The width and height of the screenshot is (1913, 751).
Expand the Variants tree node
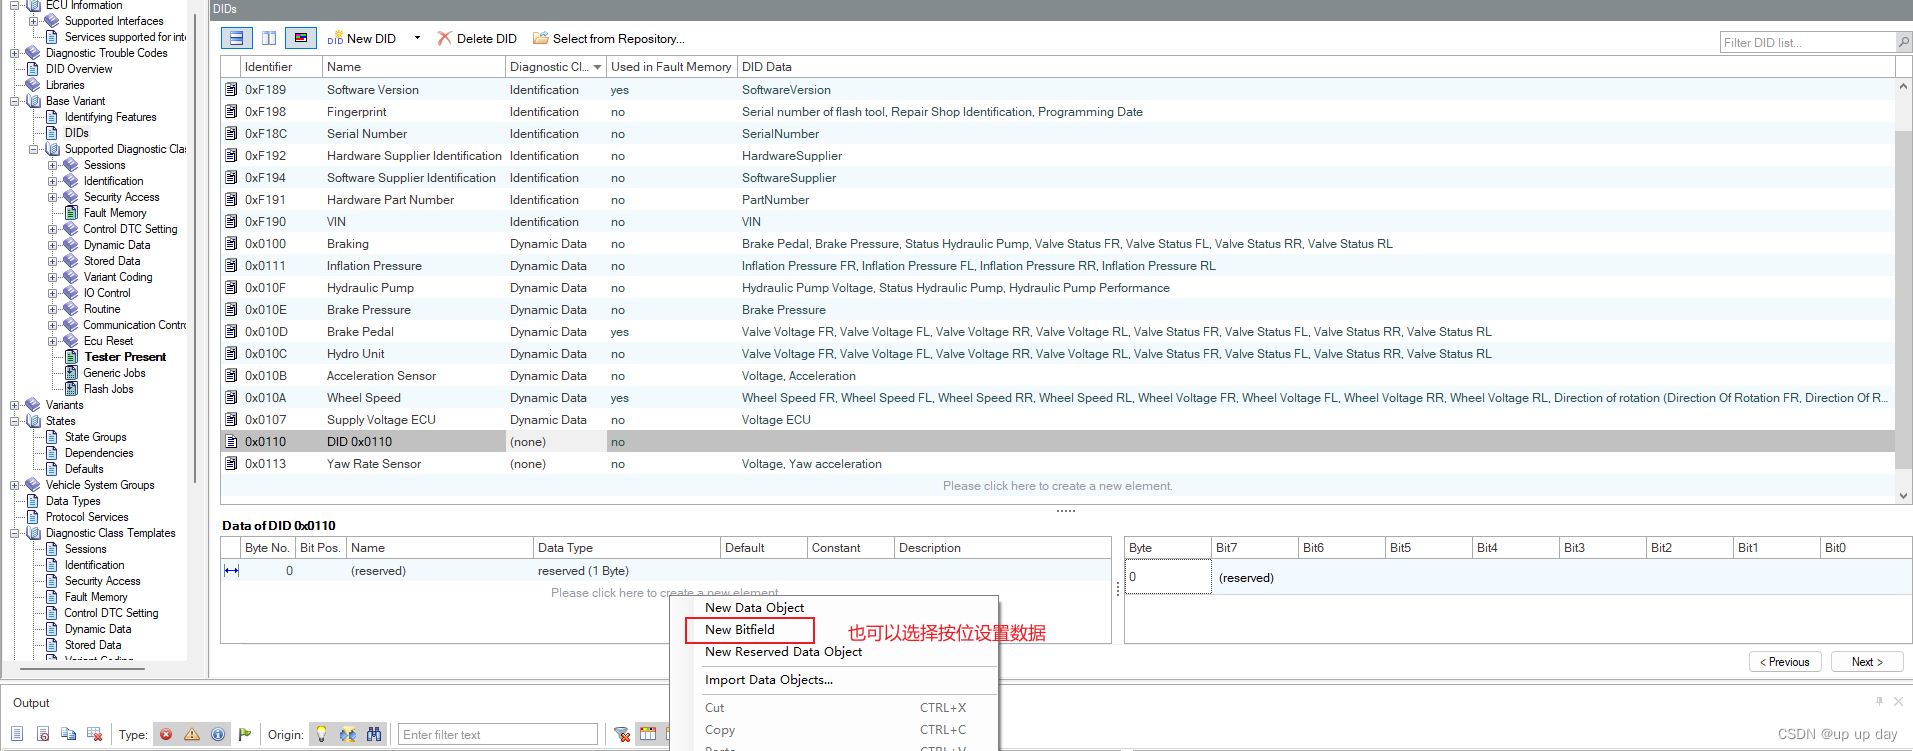click(x=15, y=405)
